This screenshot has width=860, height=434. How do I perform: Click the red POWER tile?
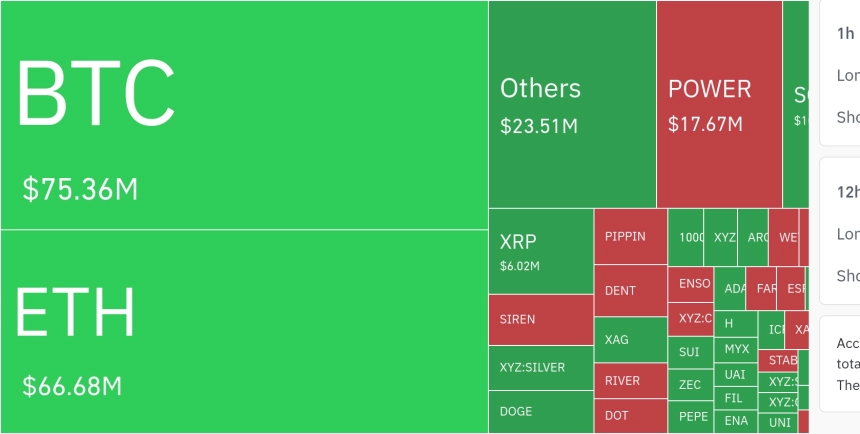pyautogui.click(x=718, y=104)
